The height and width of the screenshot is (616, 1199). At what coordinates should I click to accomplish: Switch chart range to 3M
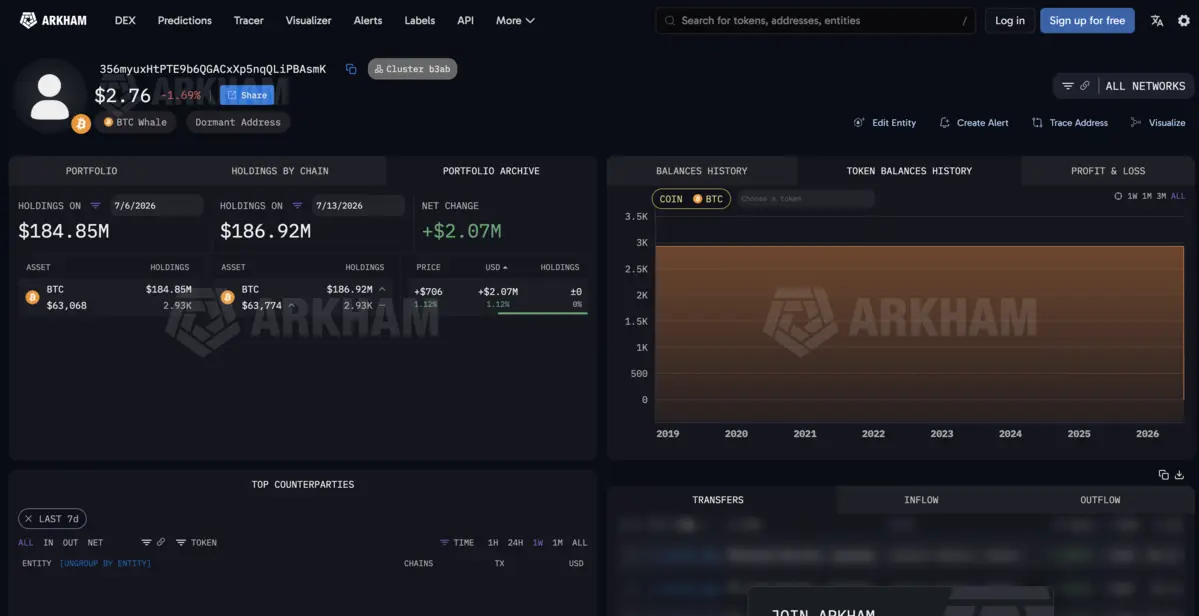pos(1161,196)
